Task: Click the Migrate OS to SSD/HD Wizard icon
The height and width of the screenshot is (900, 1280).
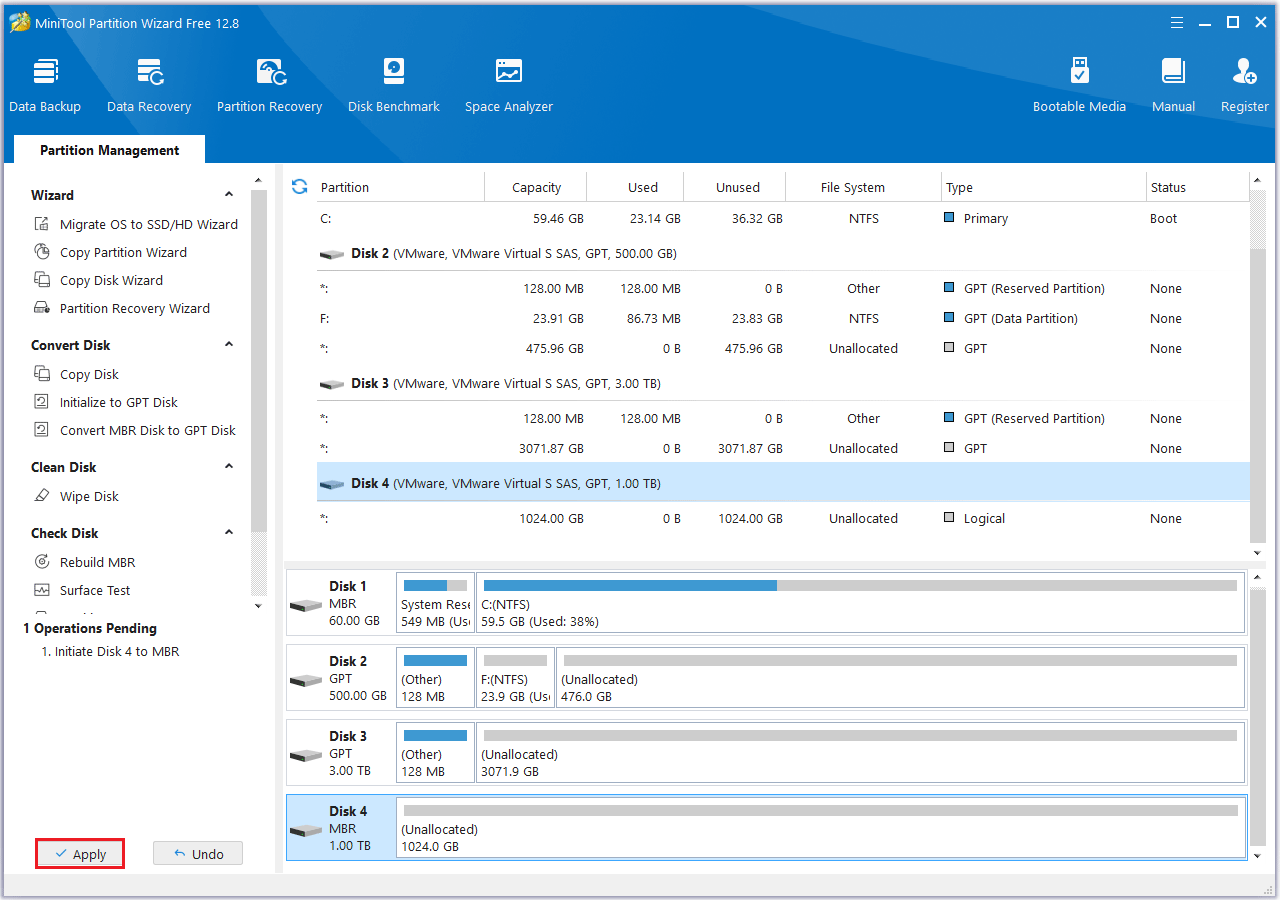Action: (42, 224)
